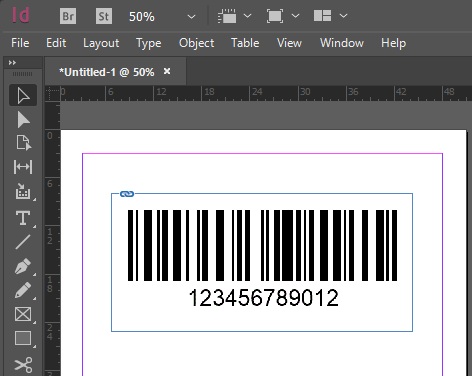Click the vertical ruler at mark 6
Viewport: 472px width, 376px height.
click(x=50, y=183)
